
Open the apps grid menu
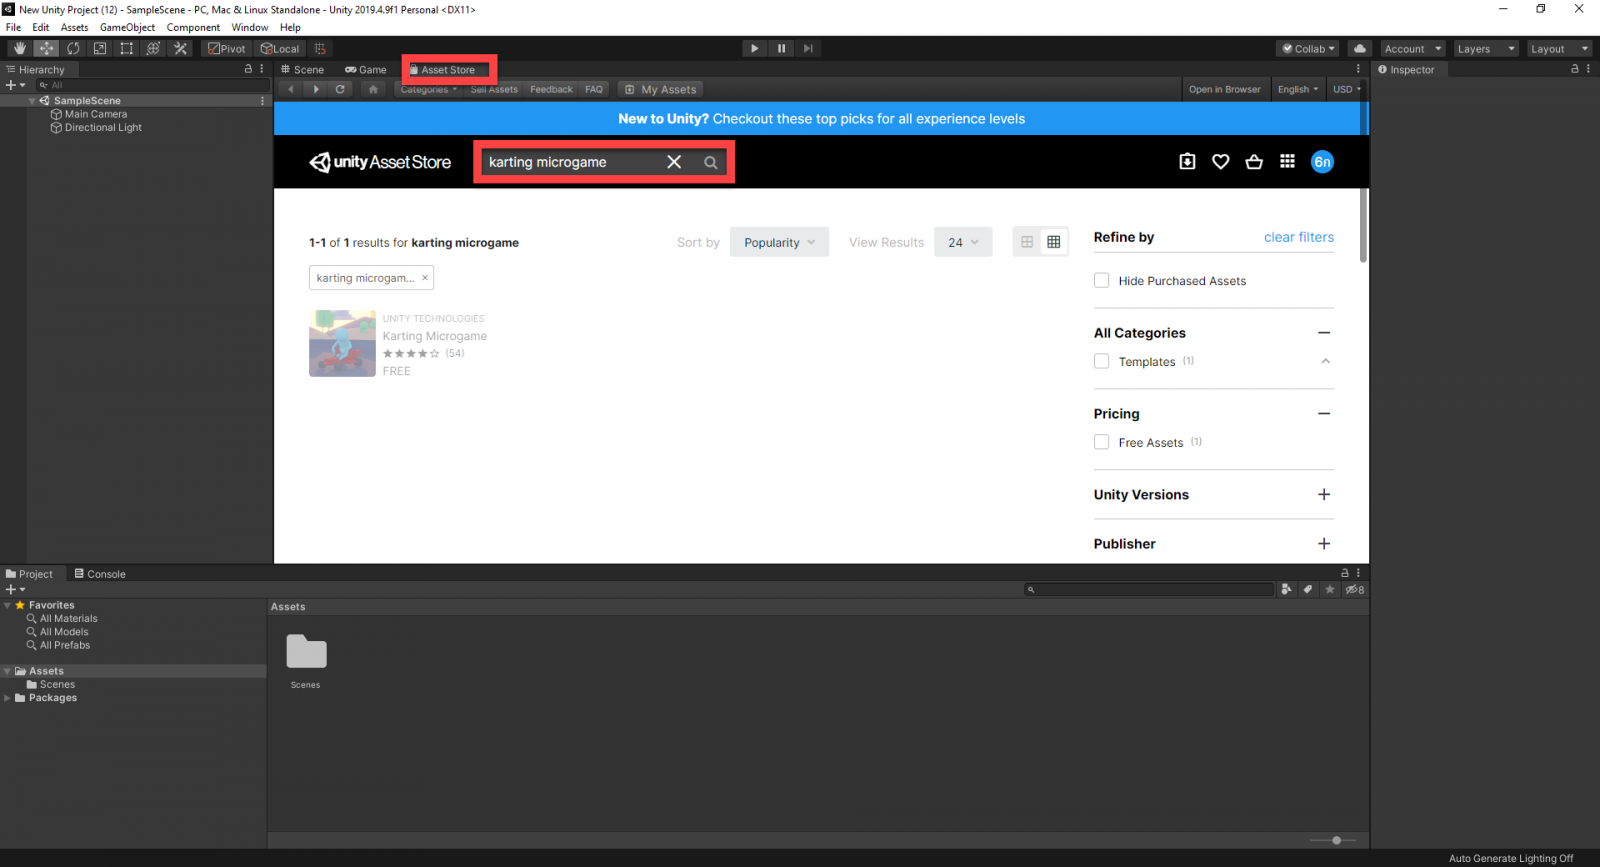1287,162
